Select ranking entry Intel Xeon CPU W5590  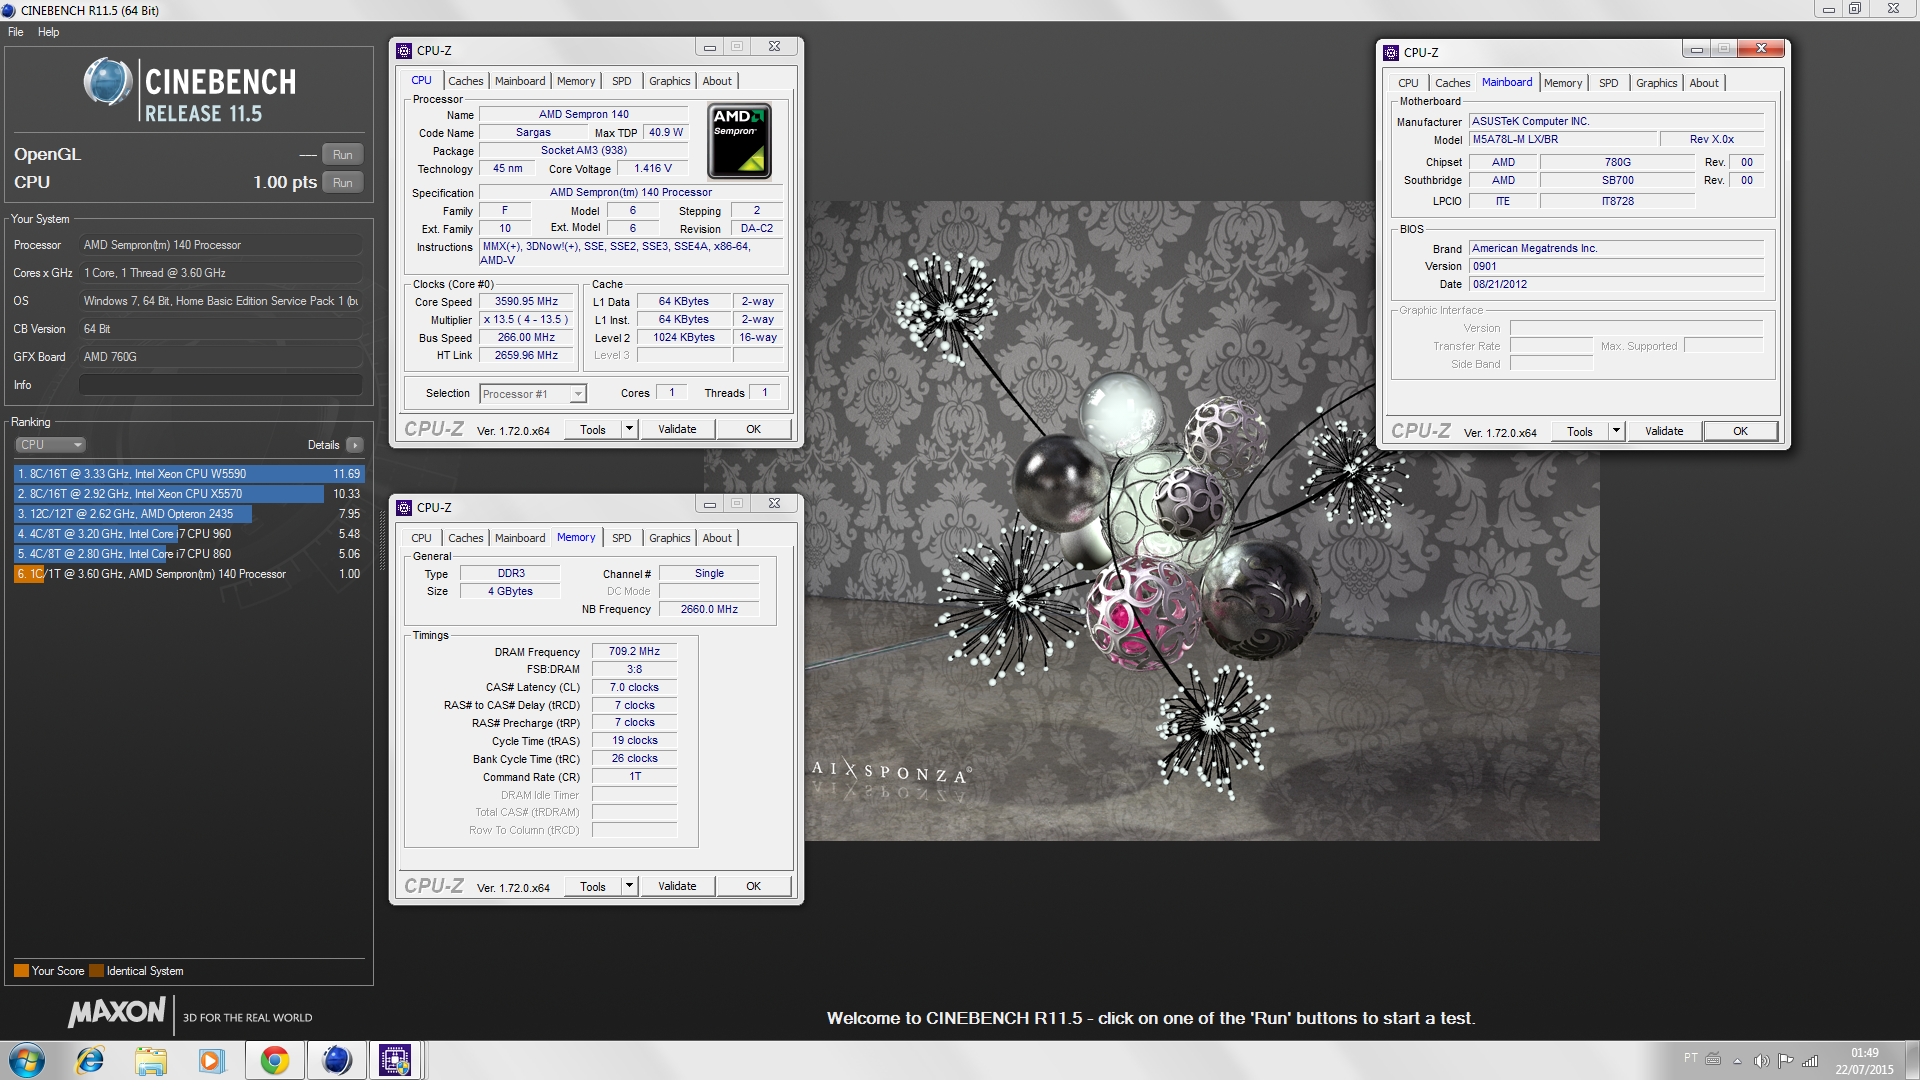[x=188, y=474]
